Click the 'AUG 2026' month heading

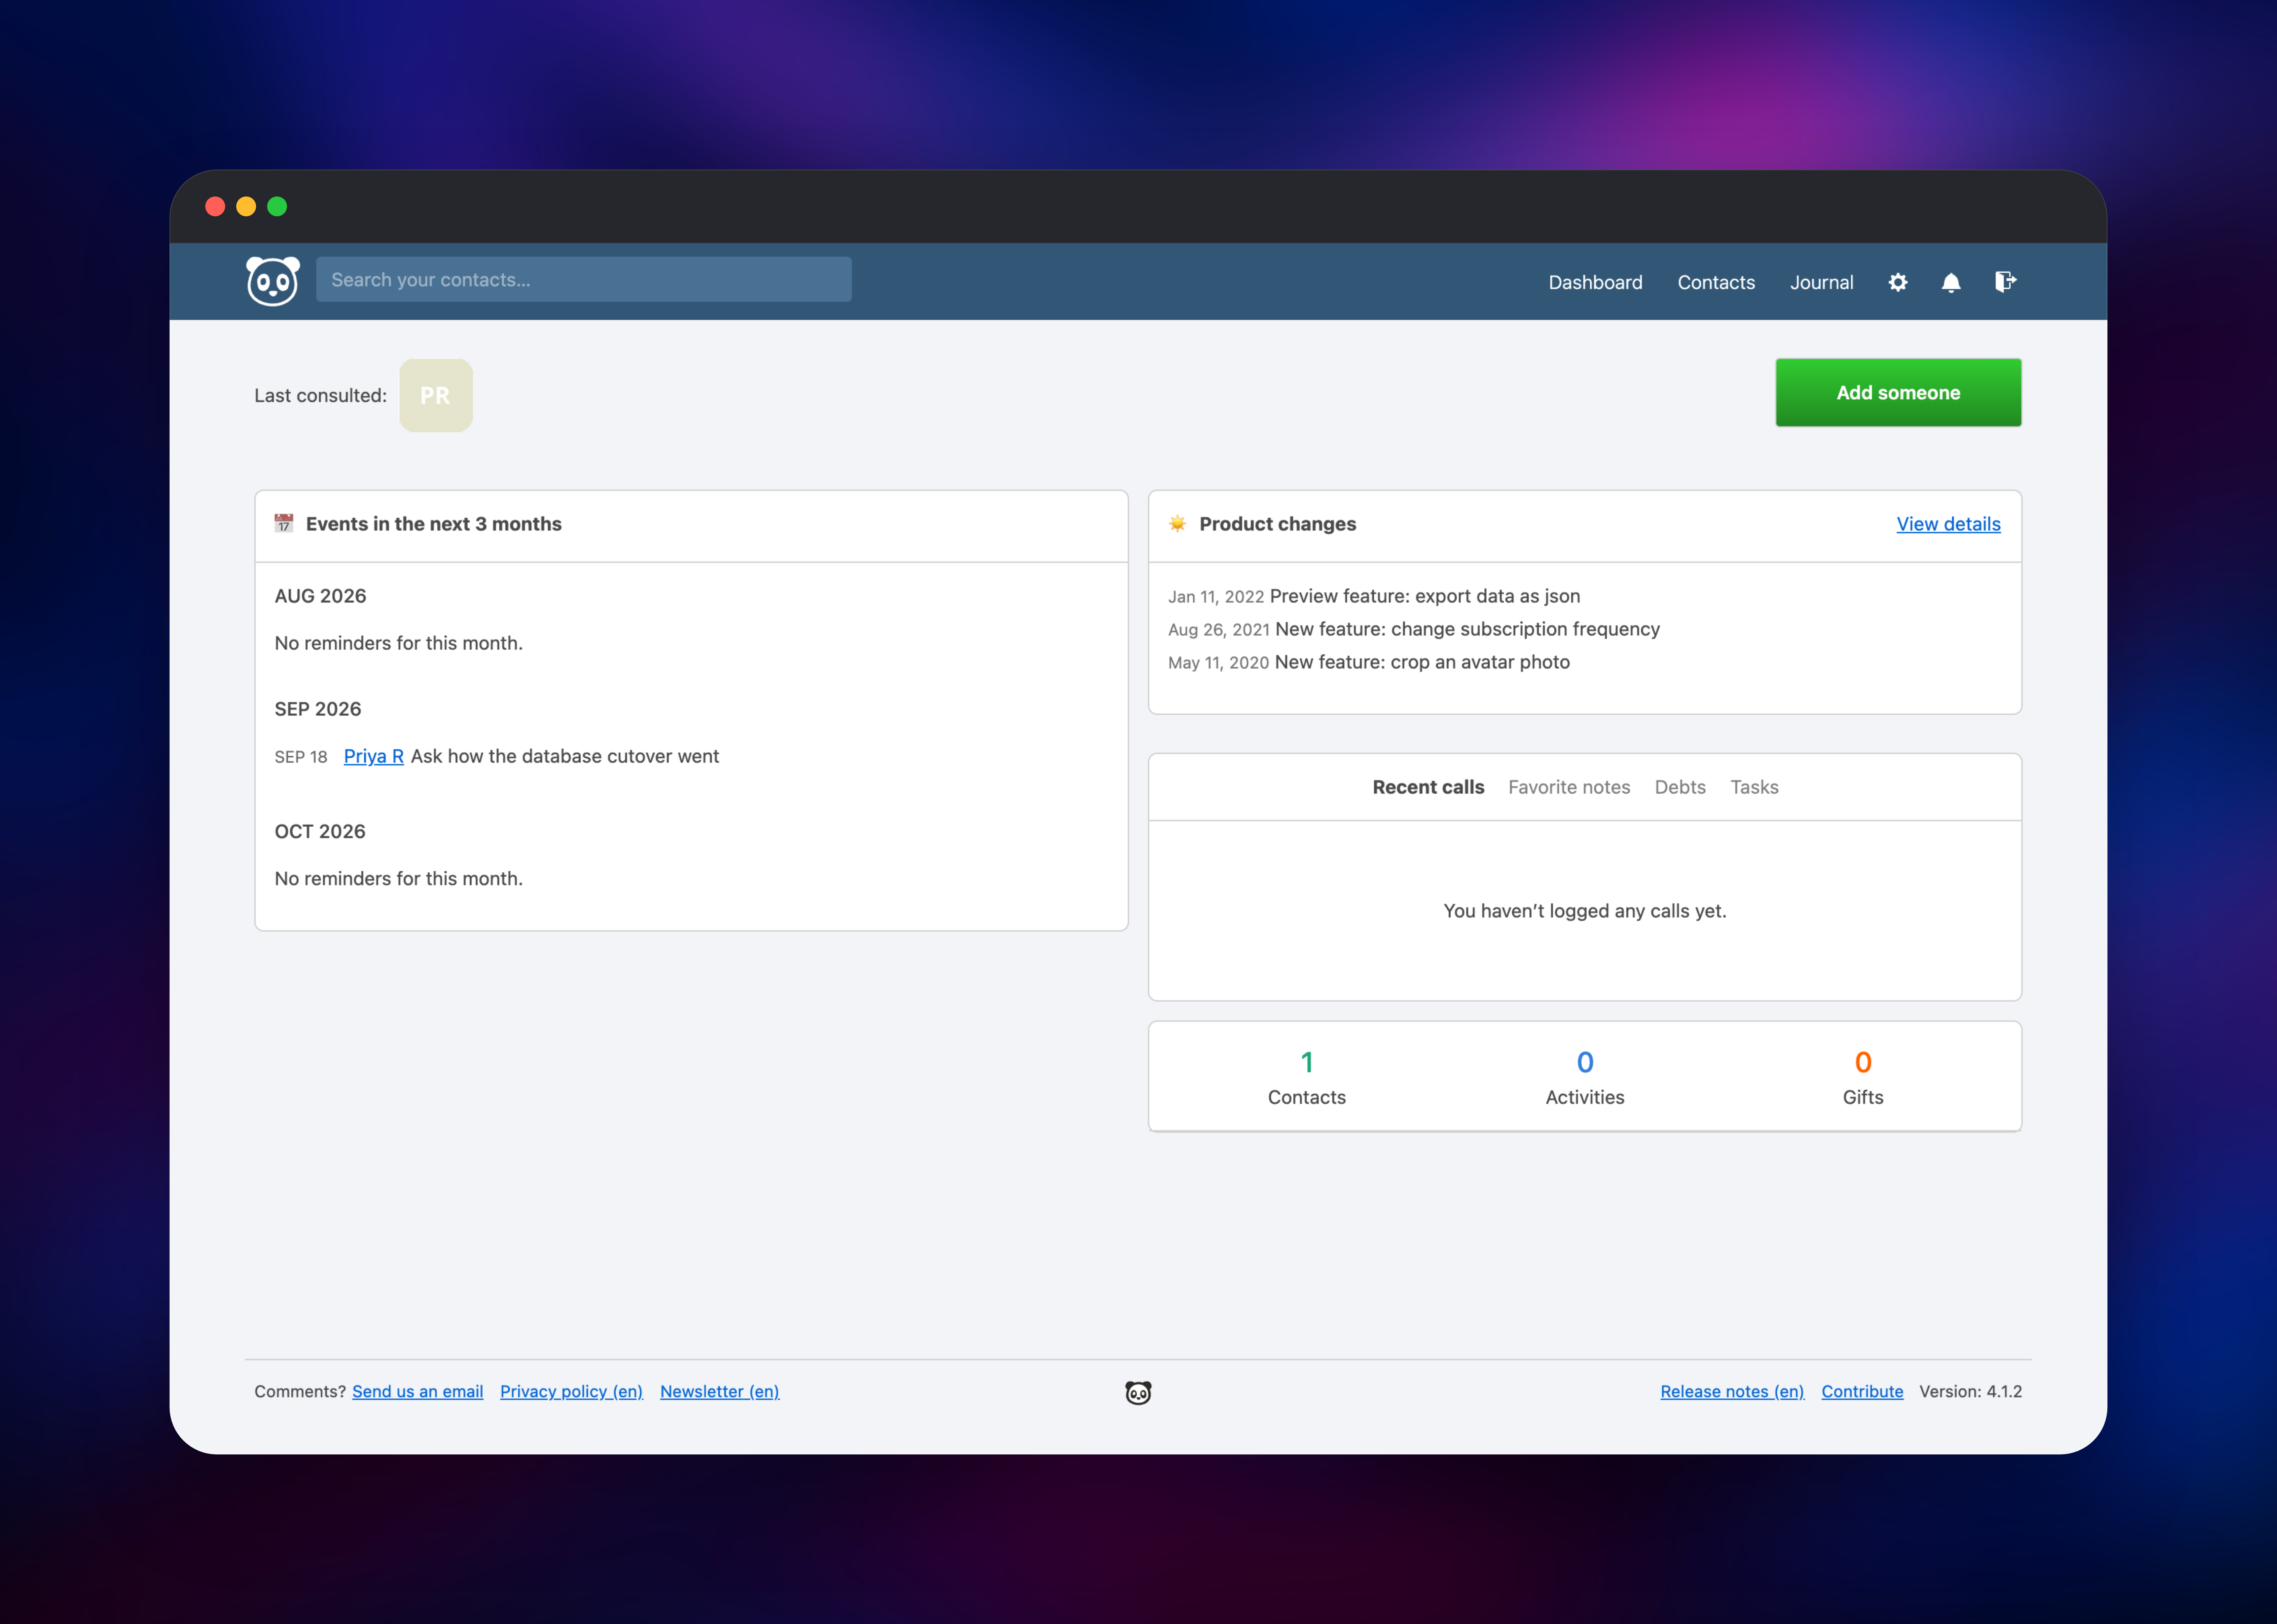pos(320,596)
